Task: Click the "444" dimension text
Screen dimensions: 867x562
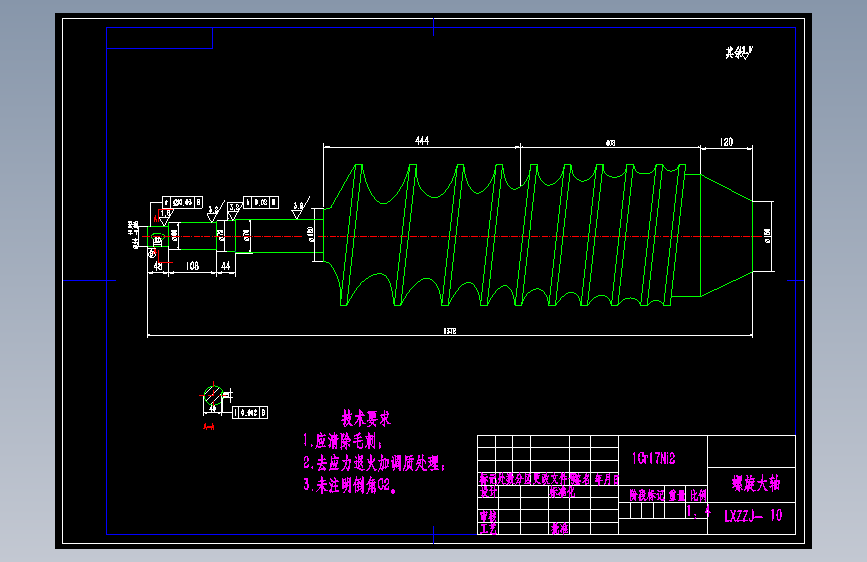Action: point(422,140)
